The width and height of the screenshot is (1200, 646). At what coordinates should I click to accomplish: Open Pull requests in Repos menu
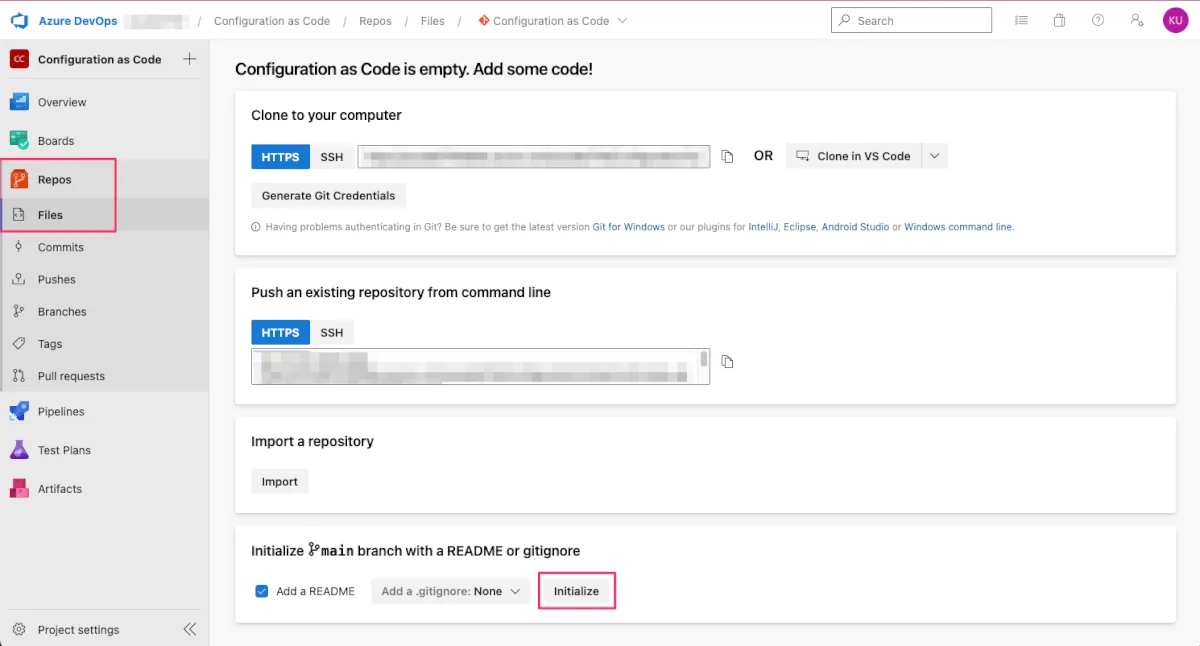pos(71,376)
